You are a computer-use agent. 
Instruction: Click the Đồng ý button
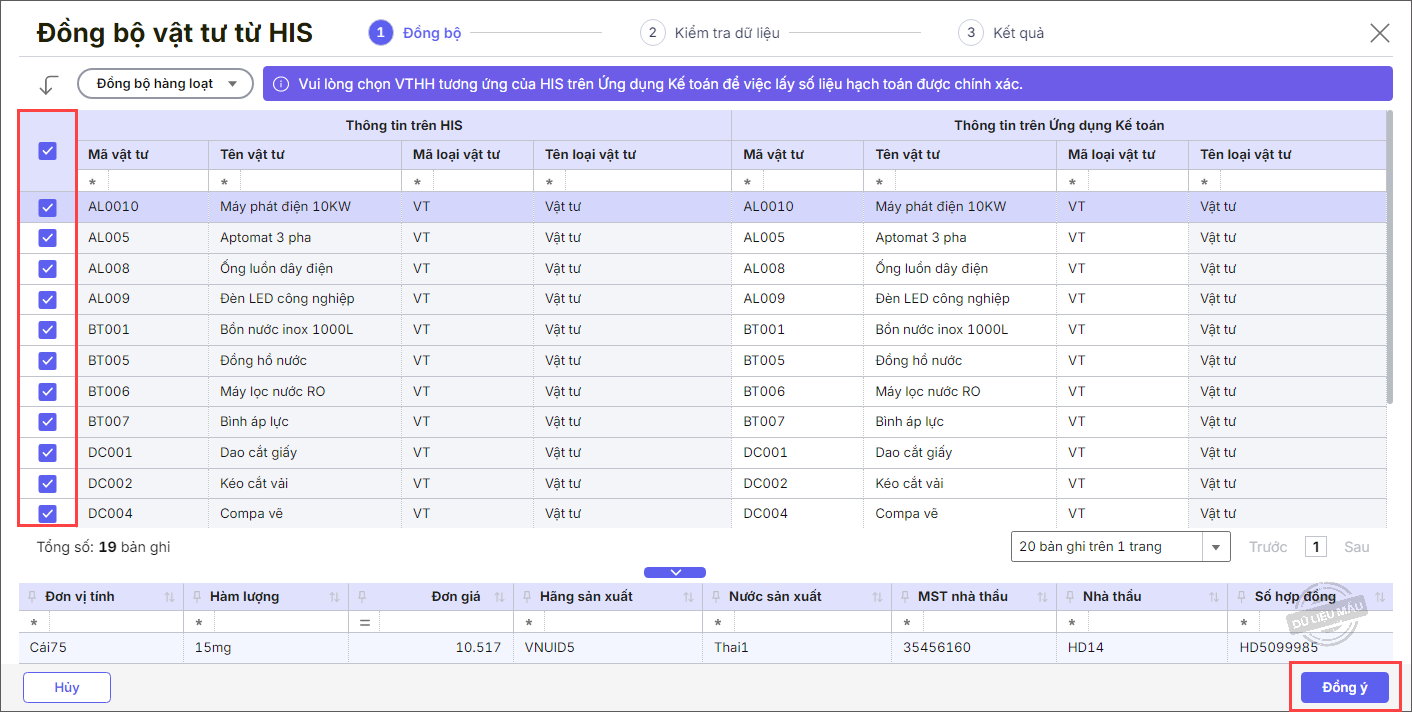tap(1344, 688)
